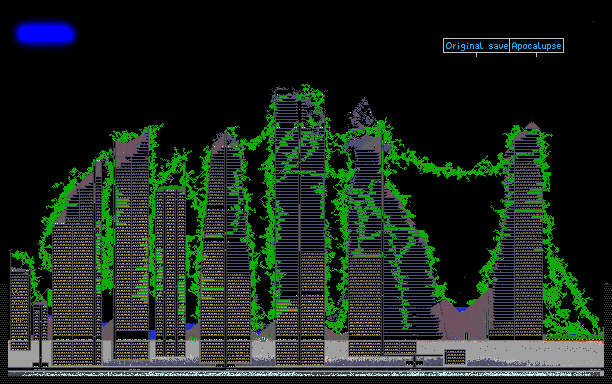This screenshot has height=384, width=612.
Task: Click the twin black pits at far-left underground
Action: click(40, 365)
